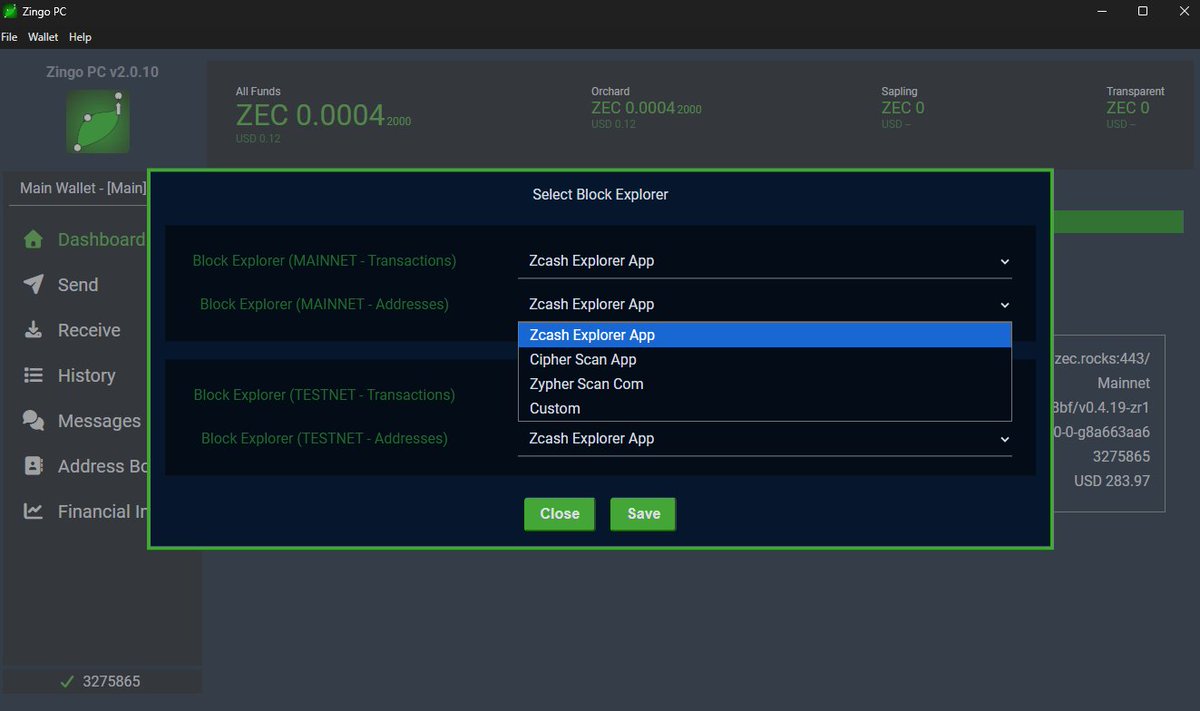Click the Sapling ZEC 0 balance

tap(902, 108)
